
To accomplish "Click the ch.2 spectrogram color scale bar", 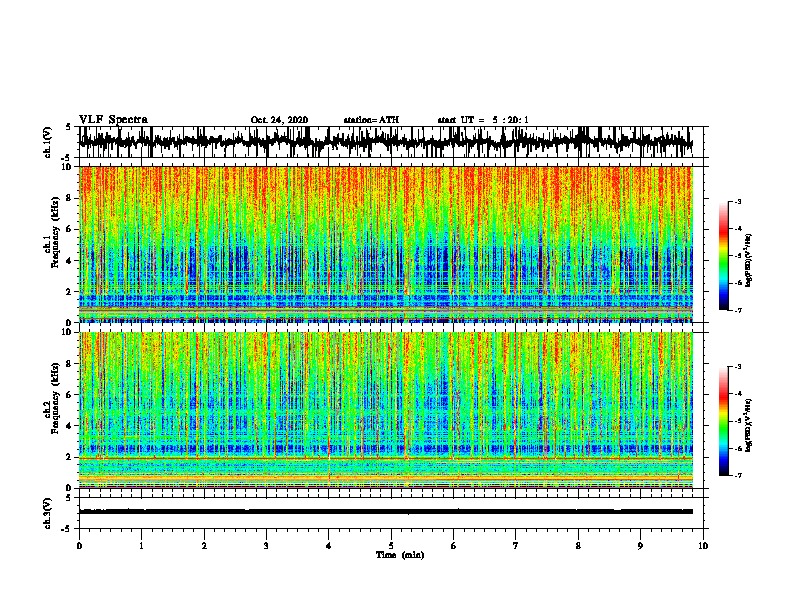I will pos(723,421).
